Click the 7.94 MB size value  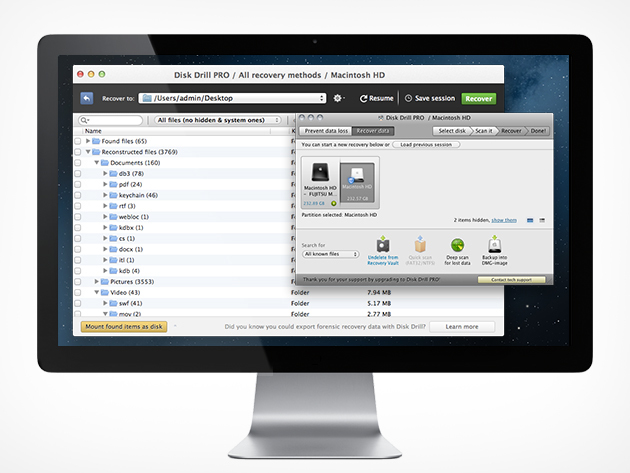pyautogui.click(x=379, y=292)
